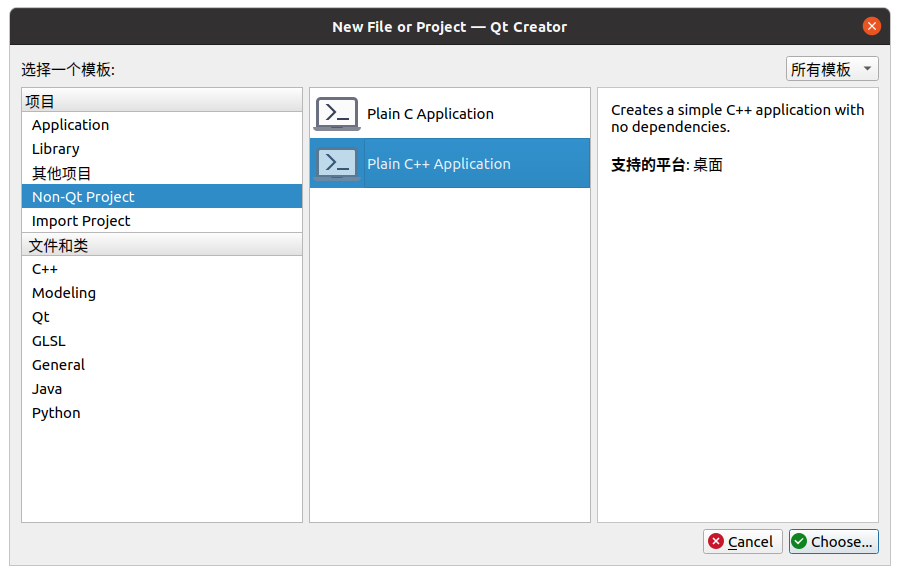Click the Plain C Application terminal icon

point(337,114)
